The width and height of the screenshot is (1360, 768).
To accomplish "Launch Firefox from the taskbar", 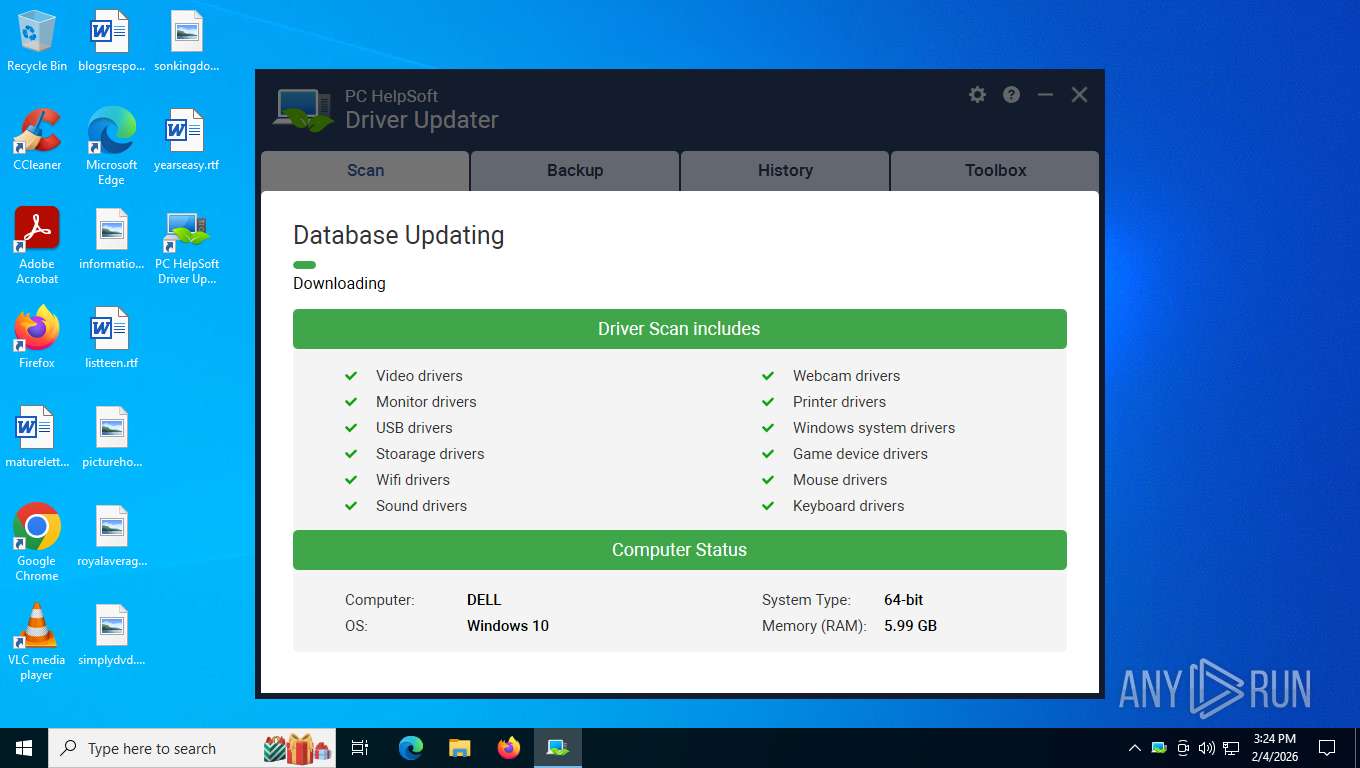I will [509, 748].
